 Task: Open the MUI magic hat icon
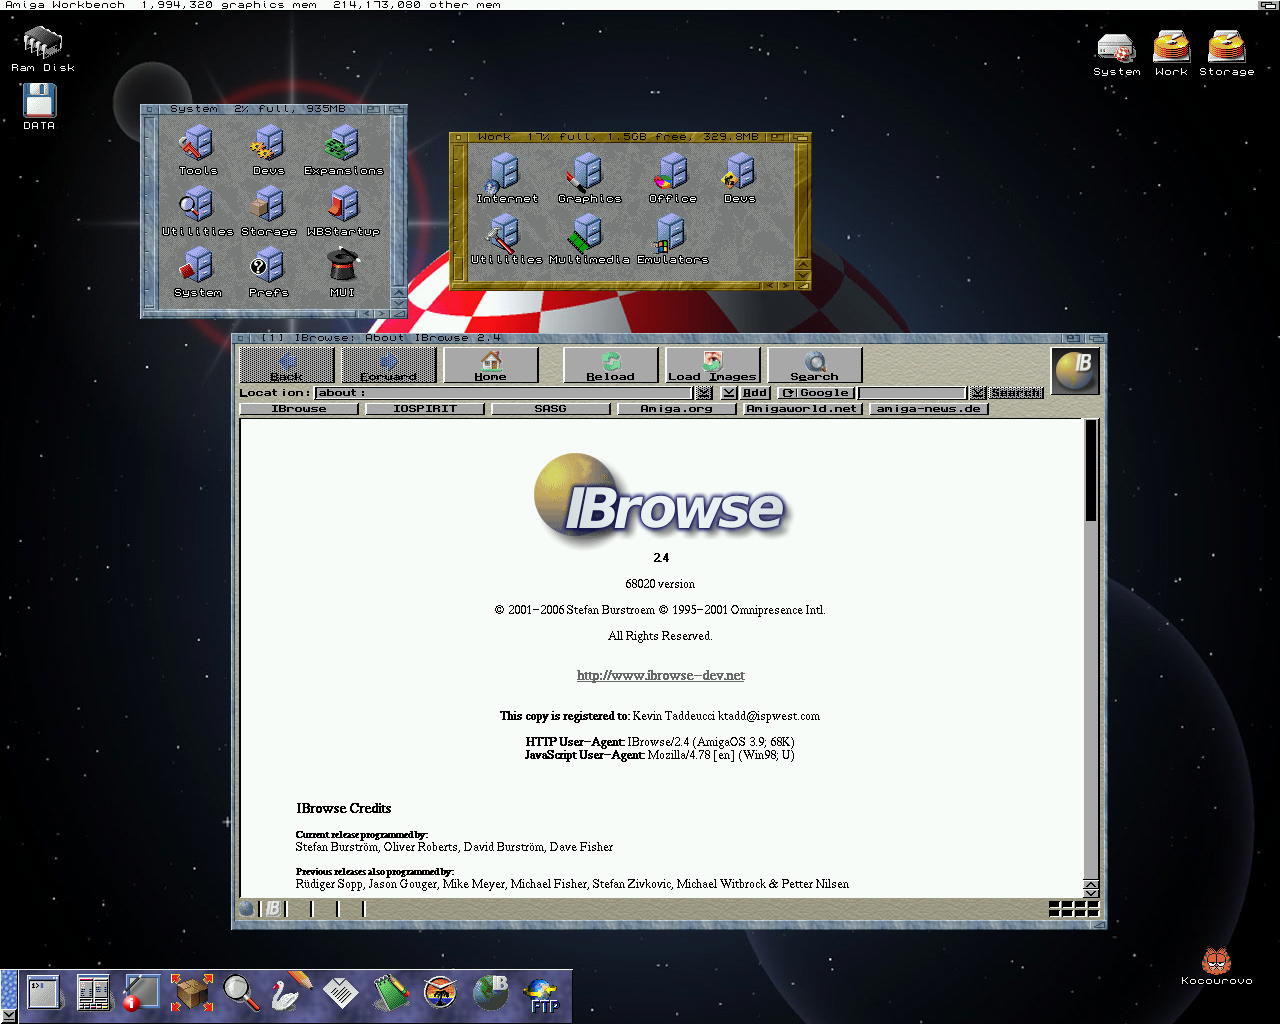tap(342, 270)
